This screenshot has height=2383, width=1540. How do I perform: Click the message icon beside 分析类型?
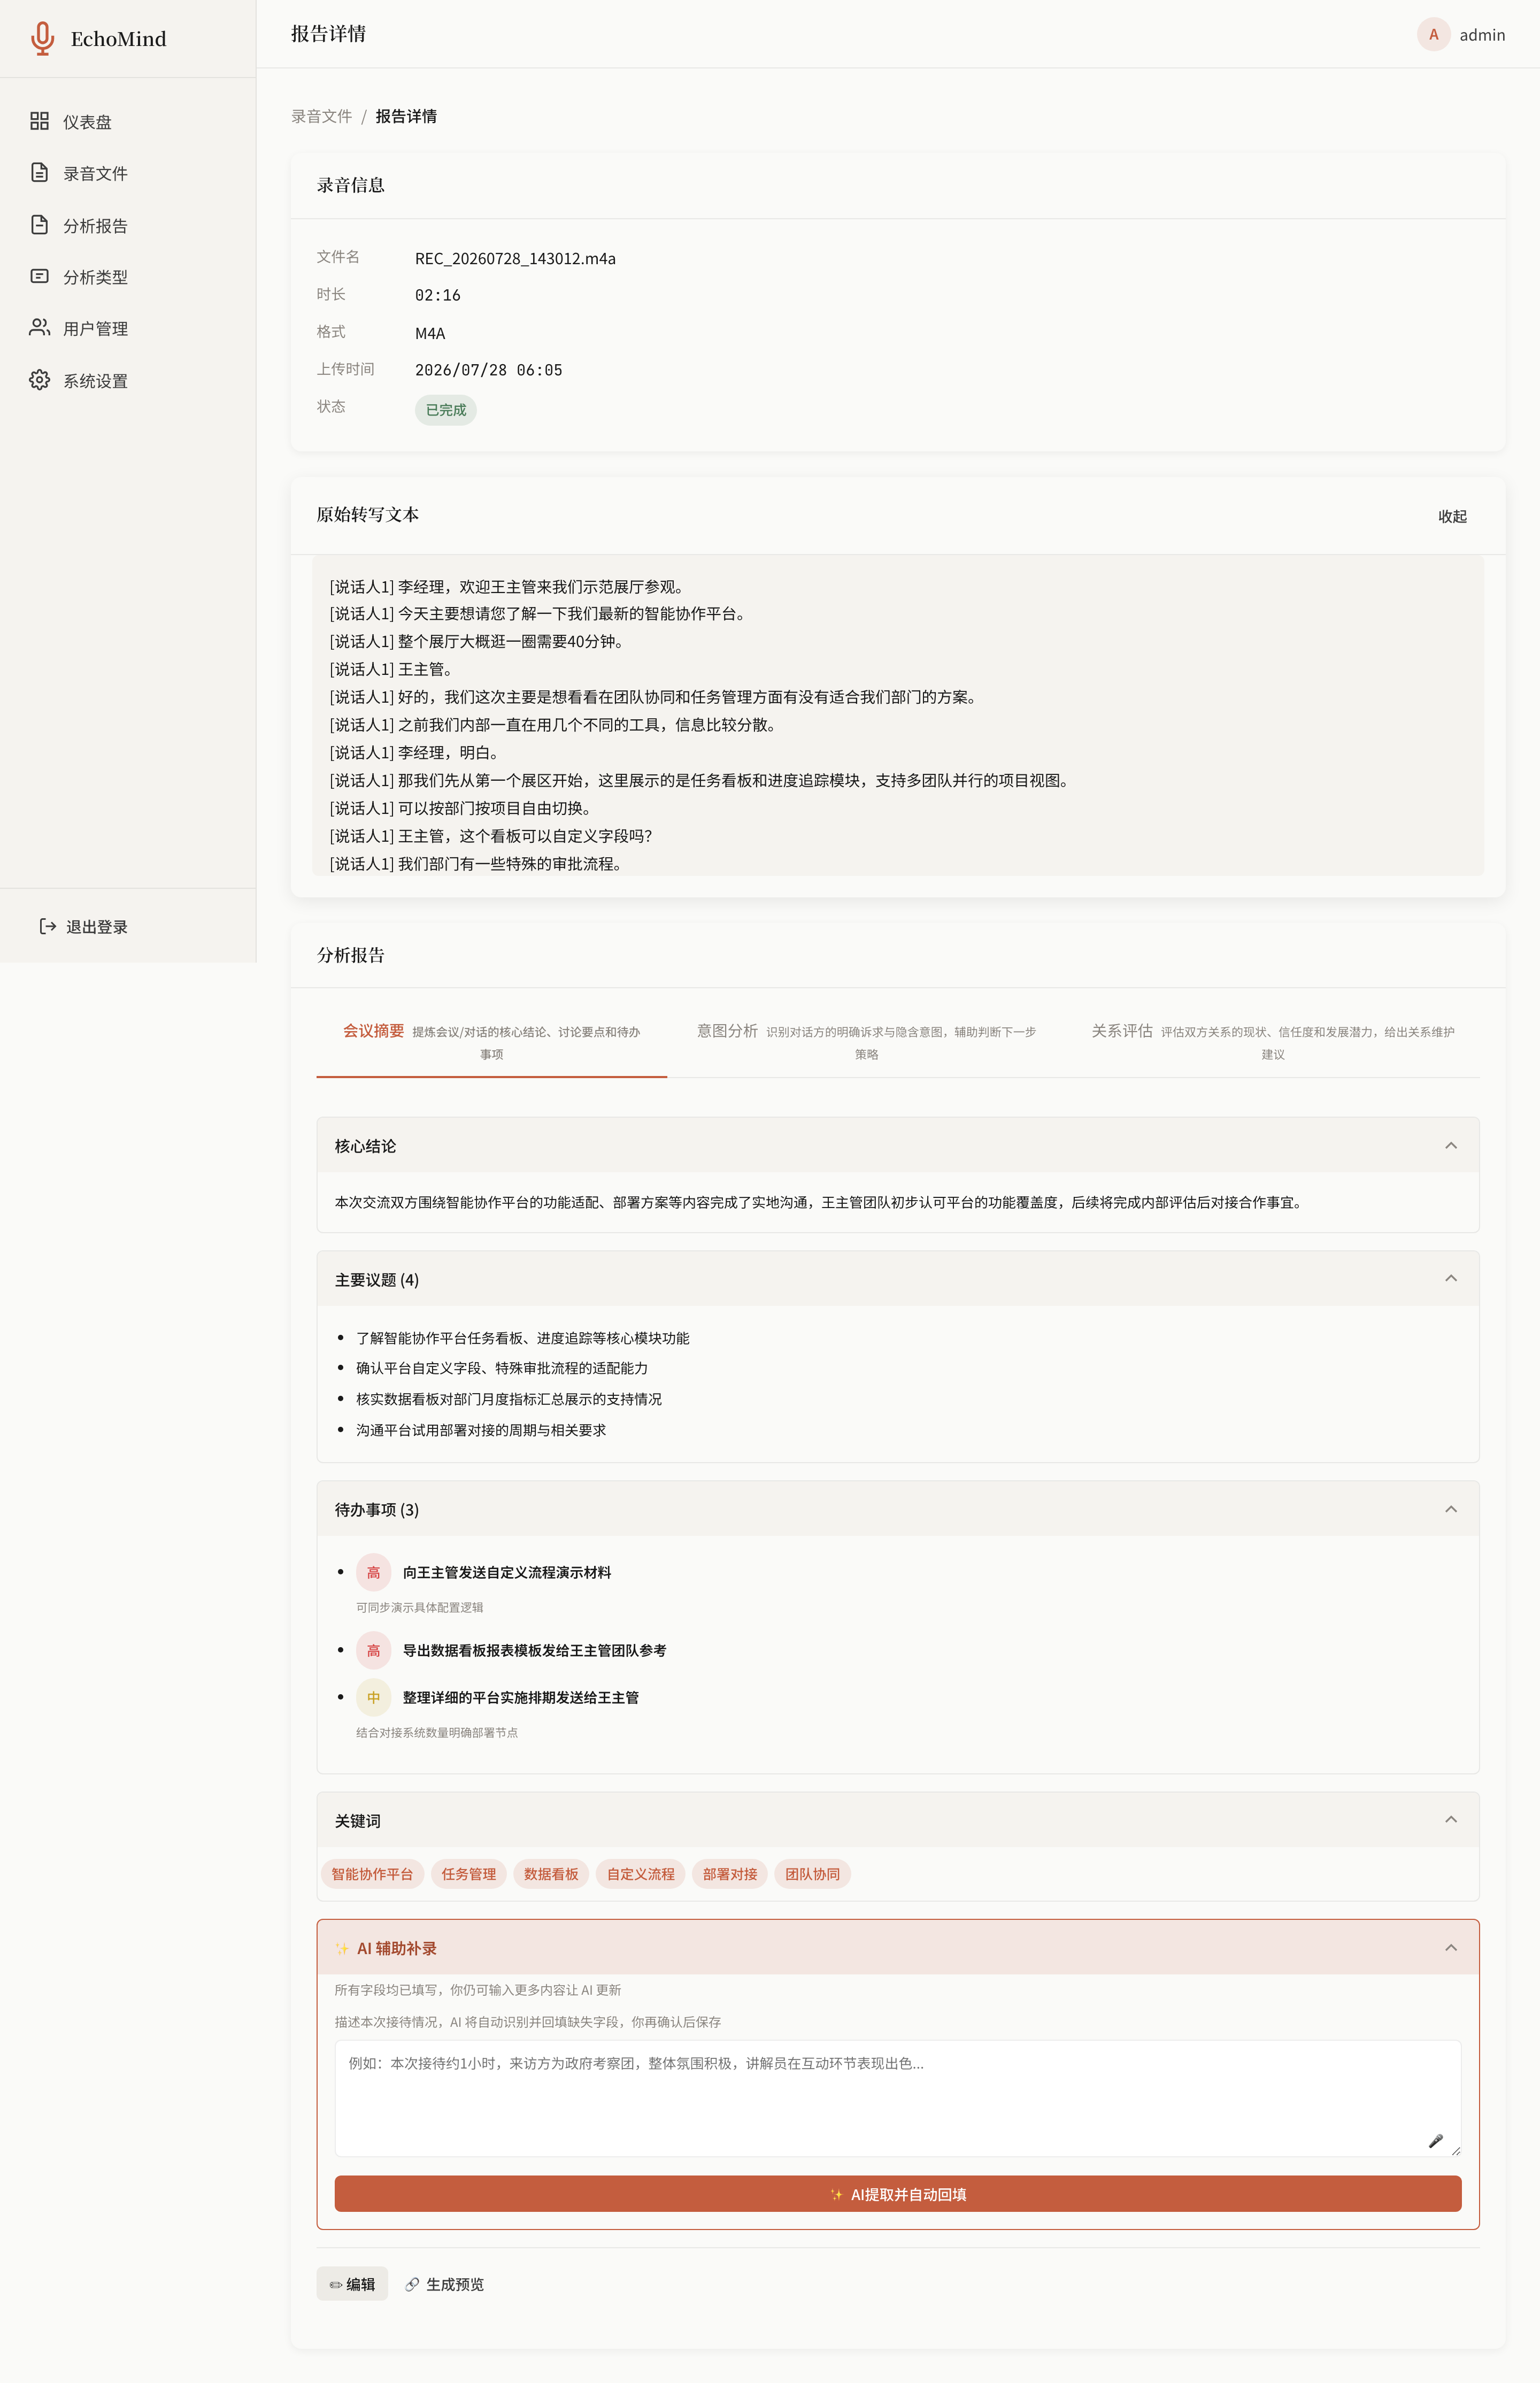click(39, 276)
